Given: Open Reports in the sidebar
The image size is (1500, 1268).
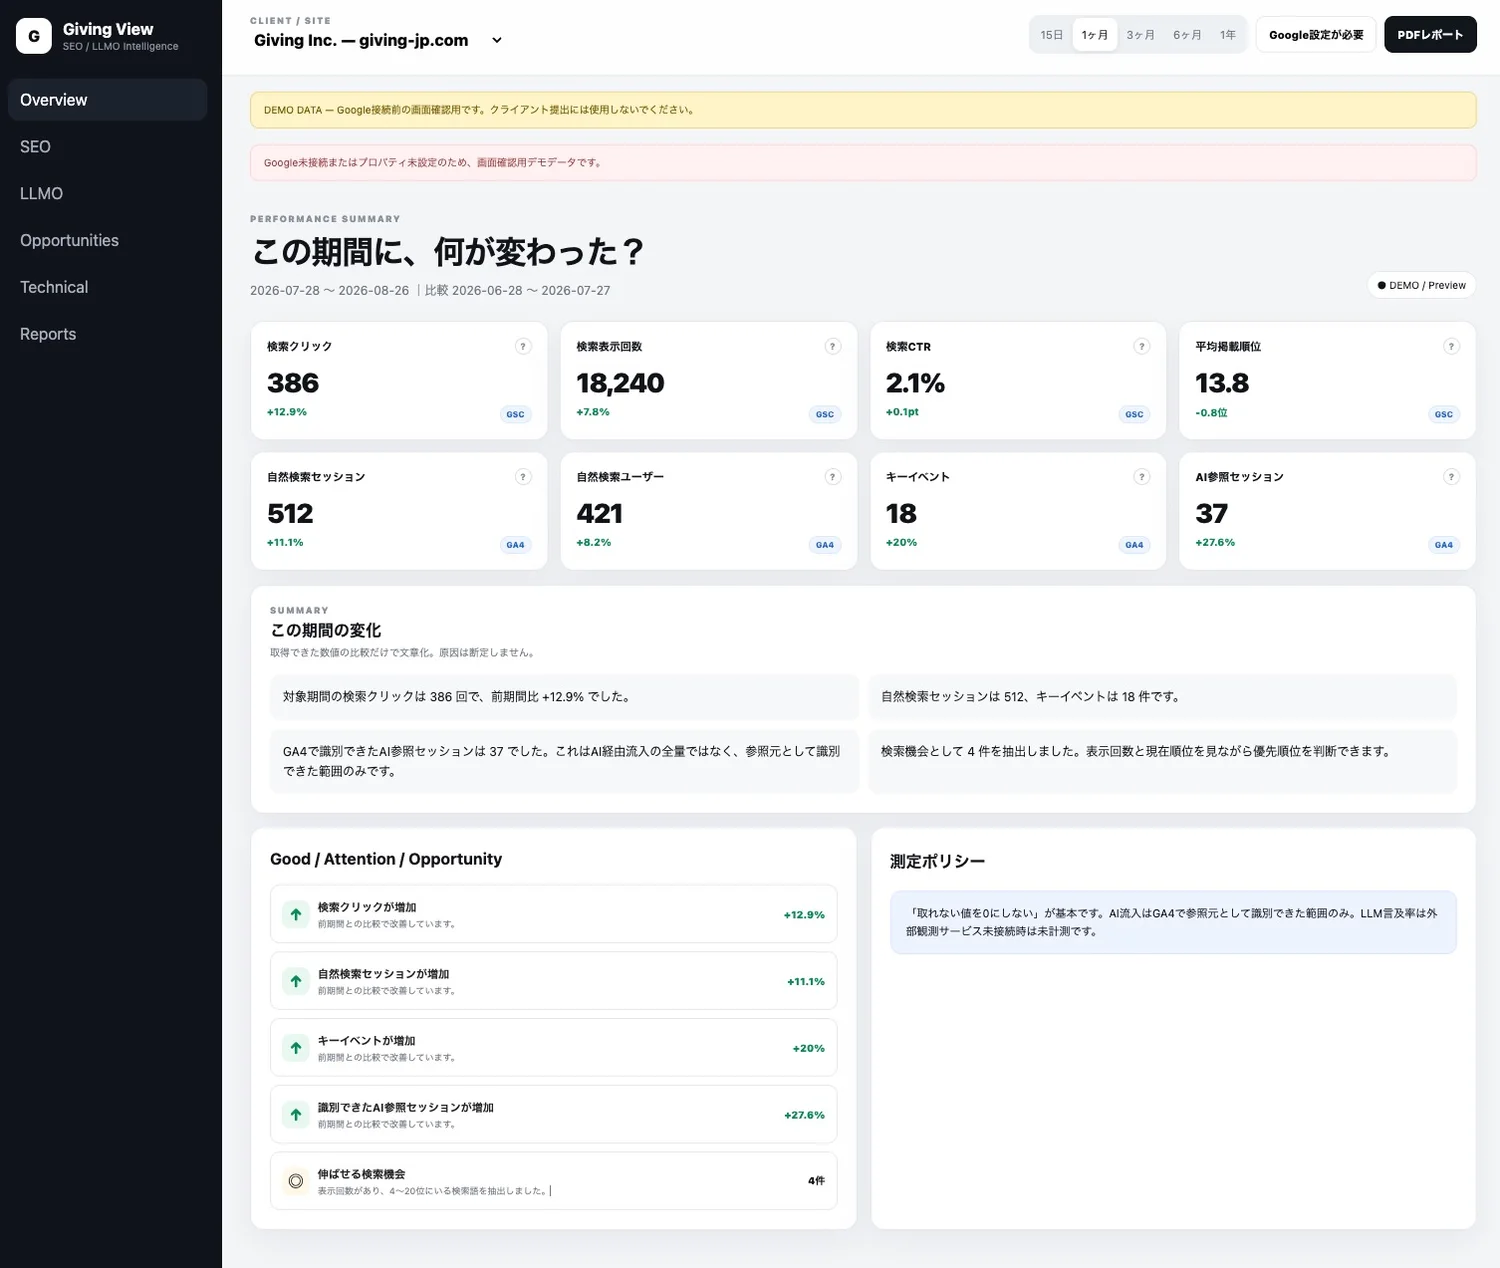Looking at the screenshot, I should [107, 334].
